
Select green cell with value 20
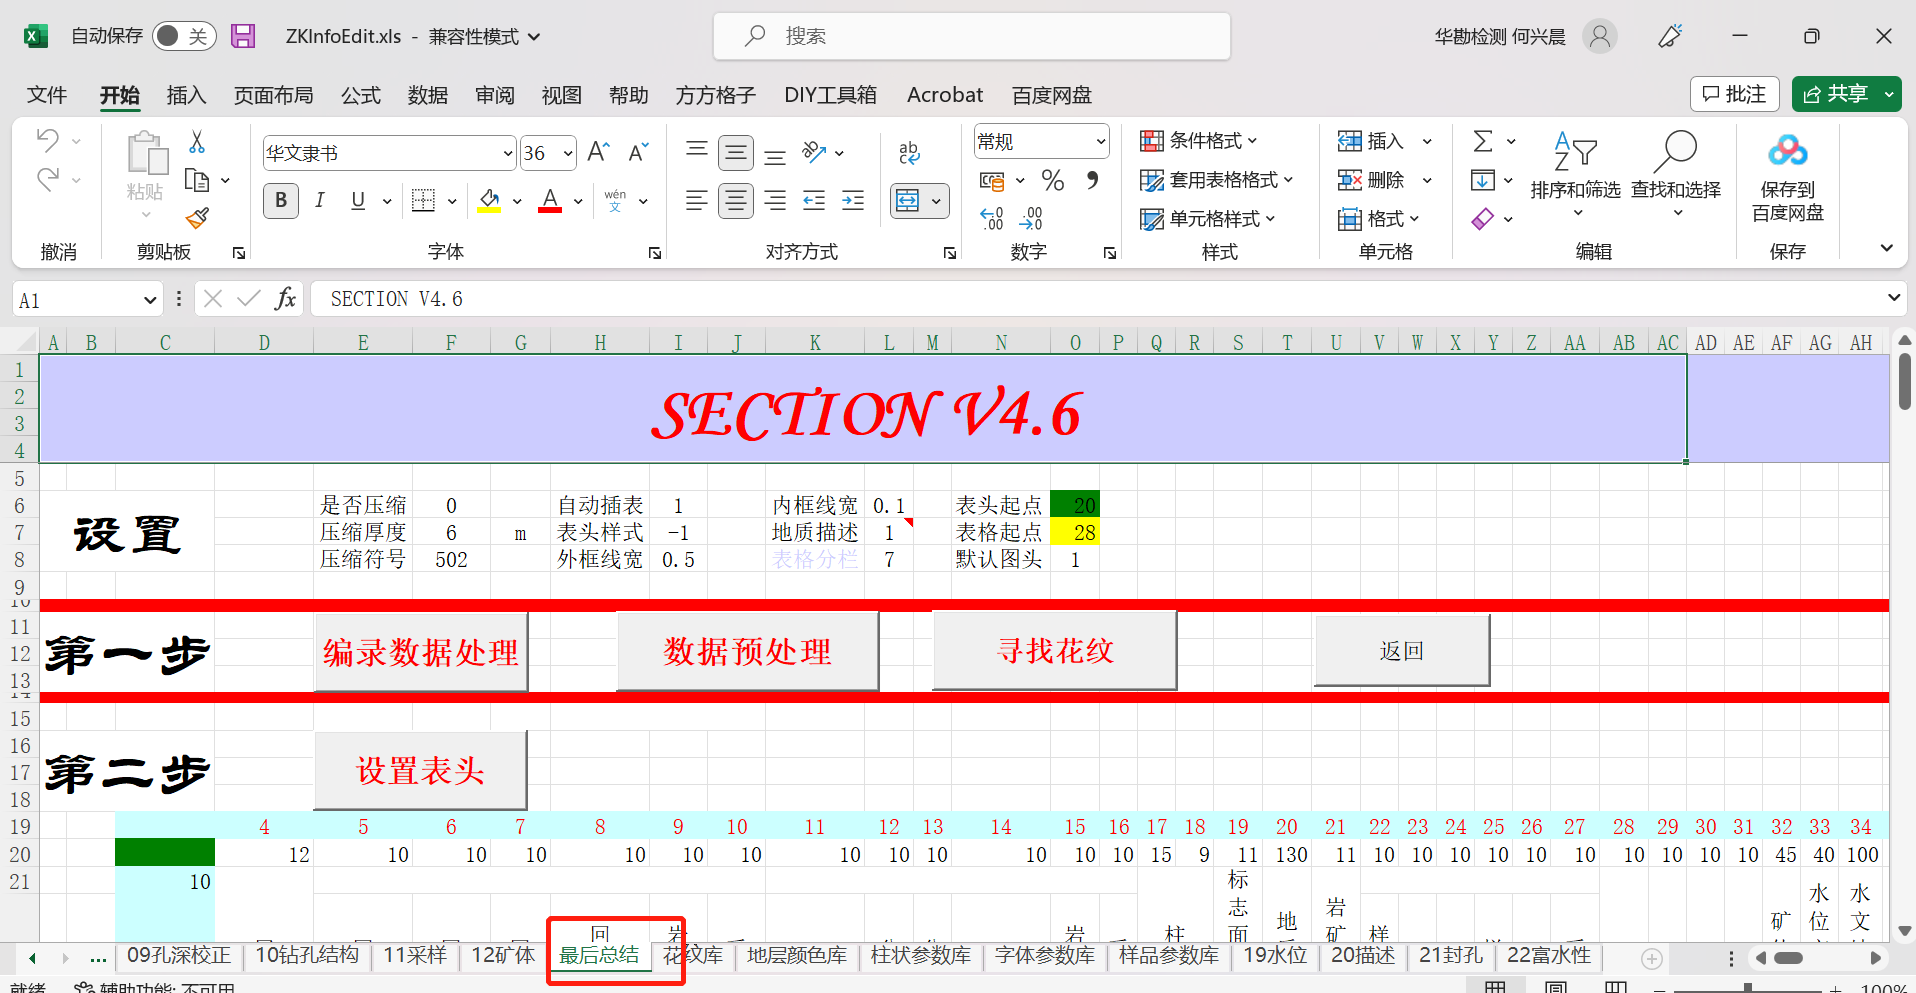pos(1075,505)
